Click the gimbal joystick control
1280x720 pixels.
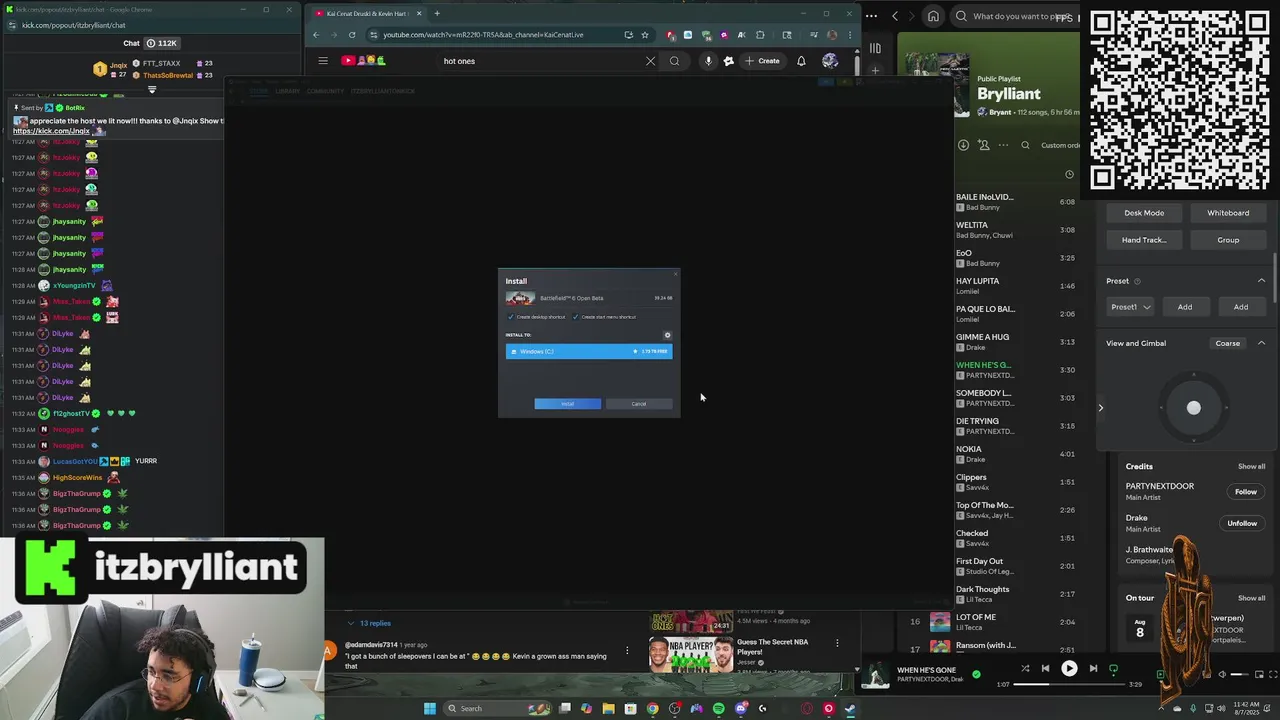coord(1193,408)
